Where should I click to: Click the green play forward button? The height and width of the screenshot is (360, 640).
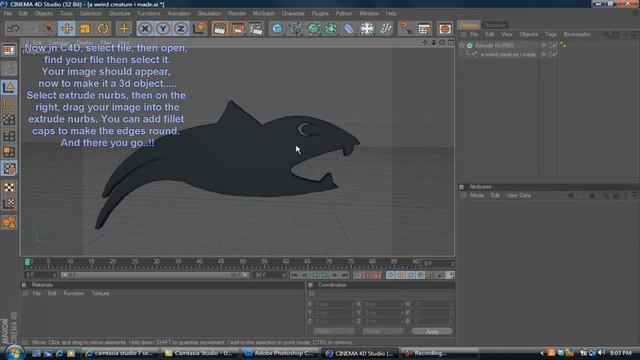click(x=324, y=276)
